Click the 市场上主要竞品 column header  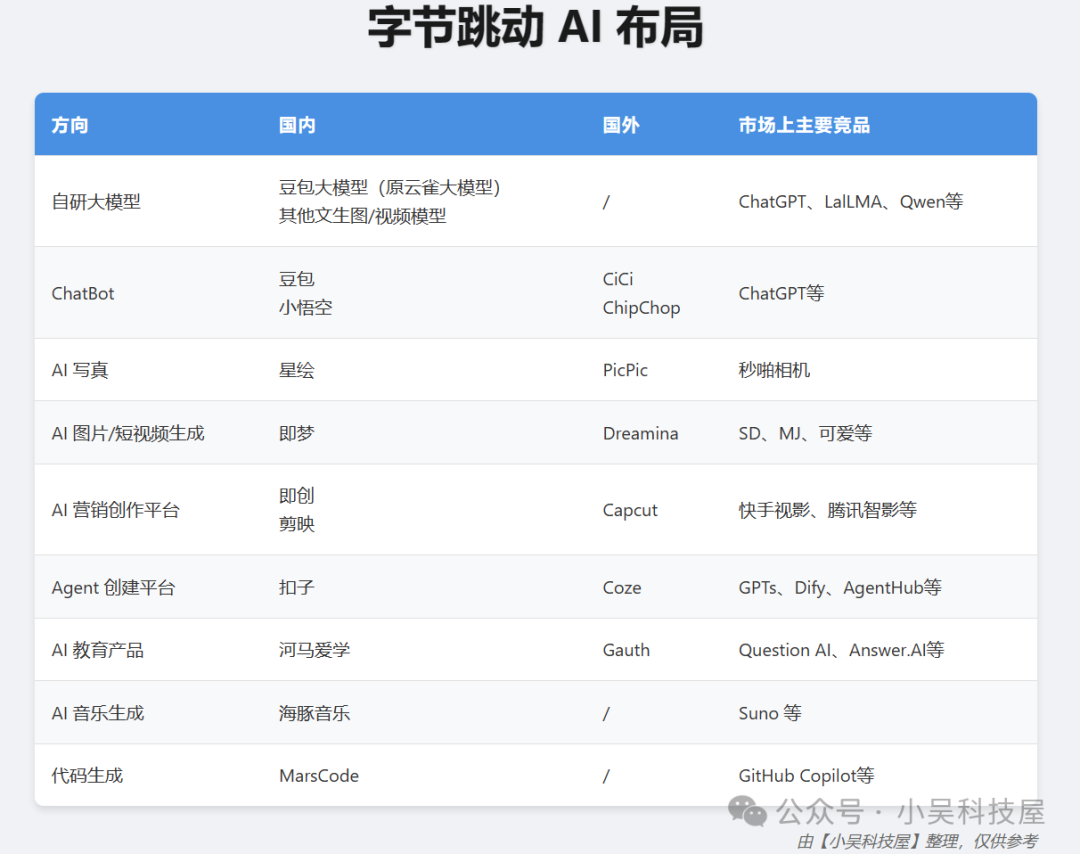point(804,125)
